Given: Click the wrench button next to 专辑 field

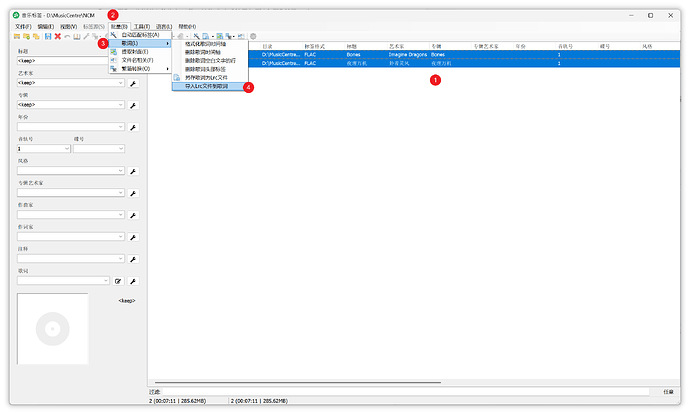Looking at the screenshot, I should point(133,105).
